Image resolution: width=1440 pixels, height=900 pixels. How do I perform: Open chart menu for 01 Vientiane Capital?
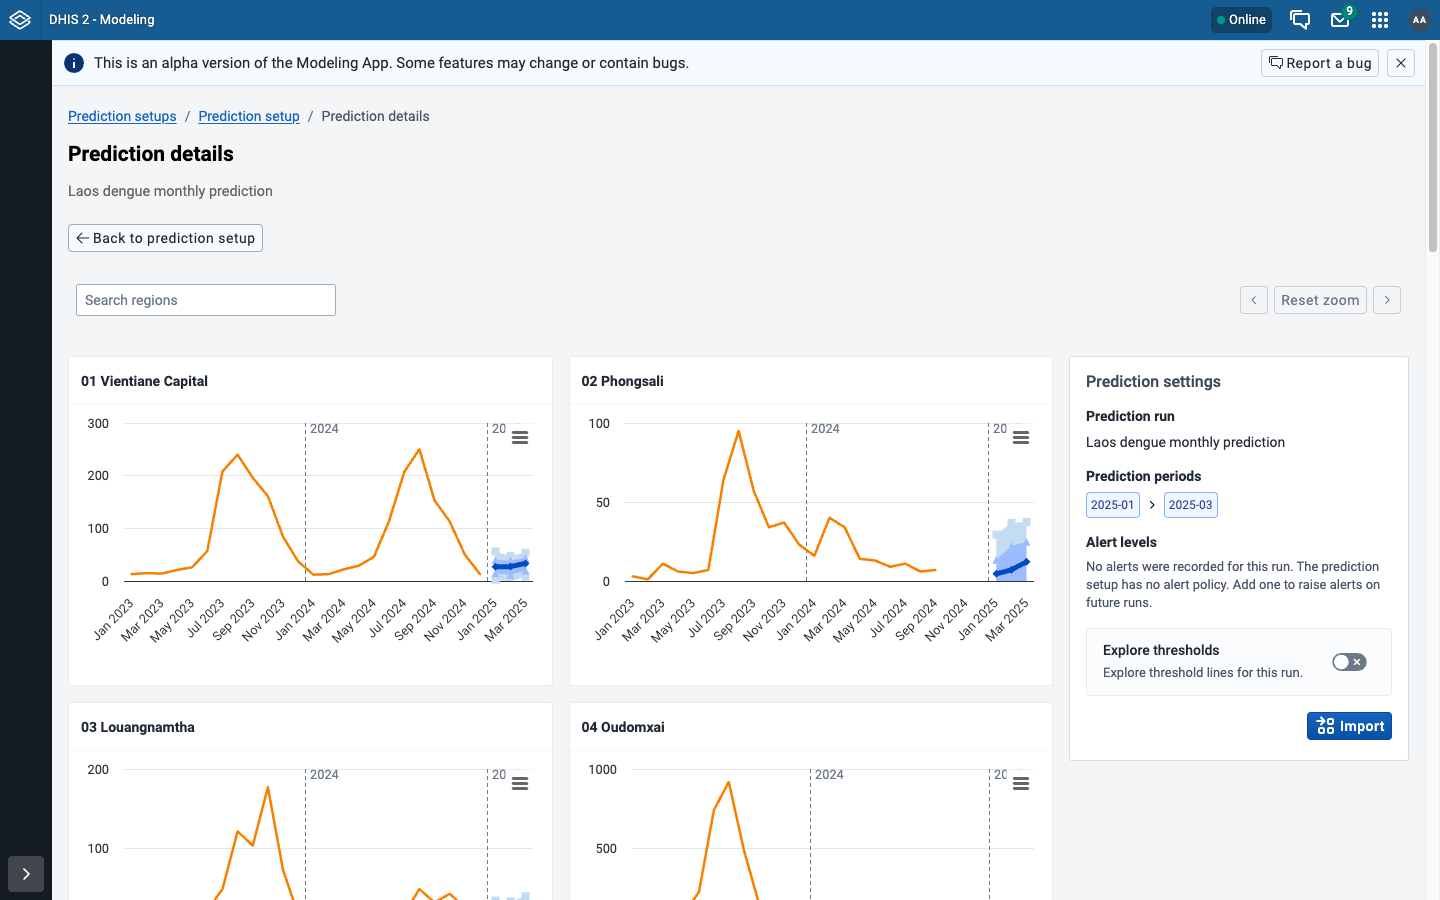[x=520, y=438]
